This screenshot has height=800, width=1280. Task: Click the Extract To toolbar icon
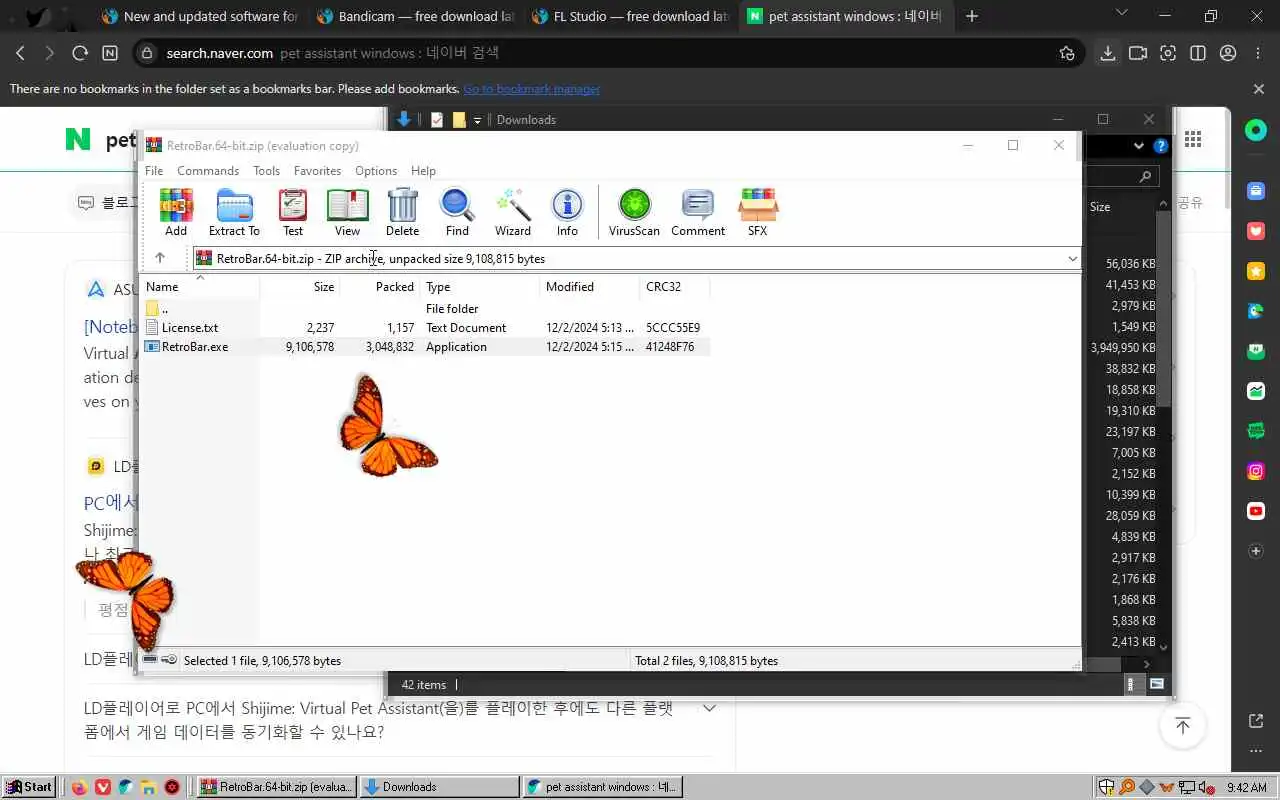tap(234, 213)
